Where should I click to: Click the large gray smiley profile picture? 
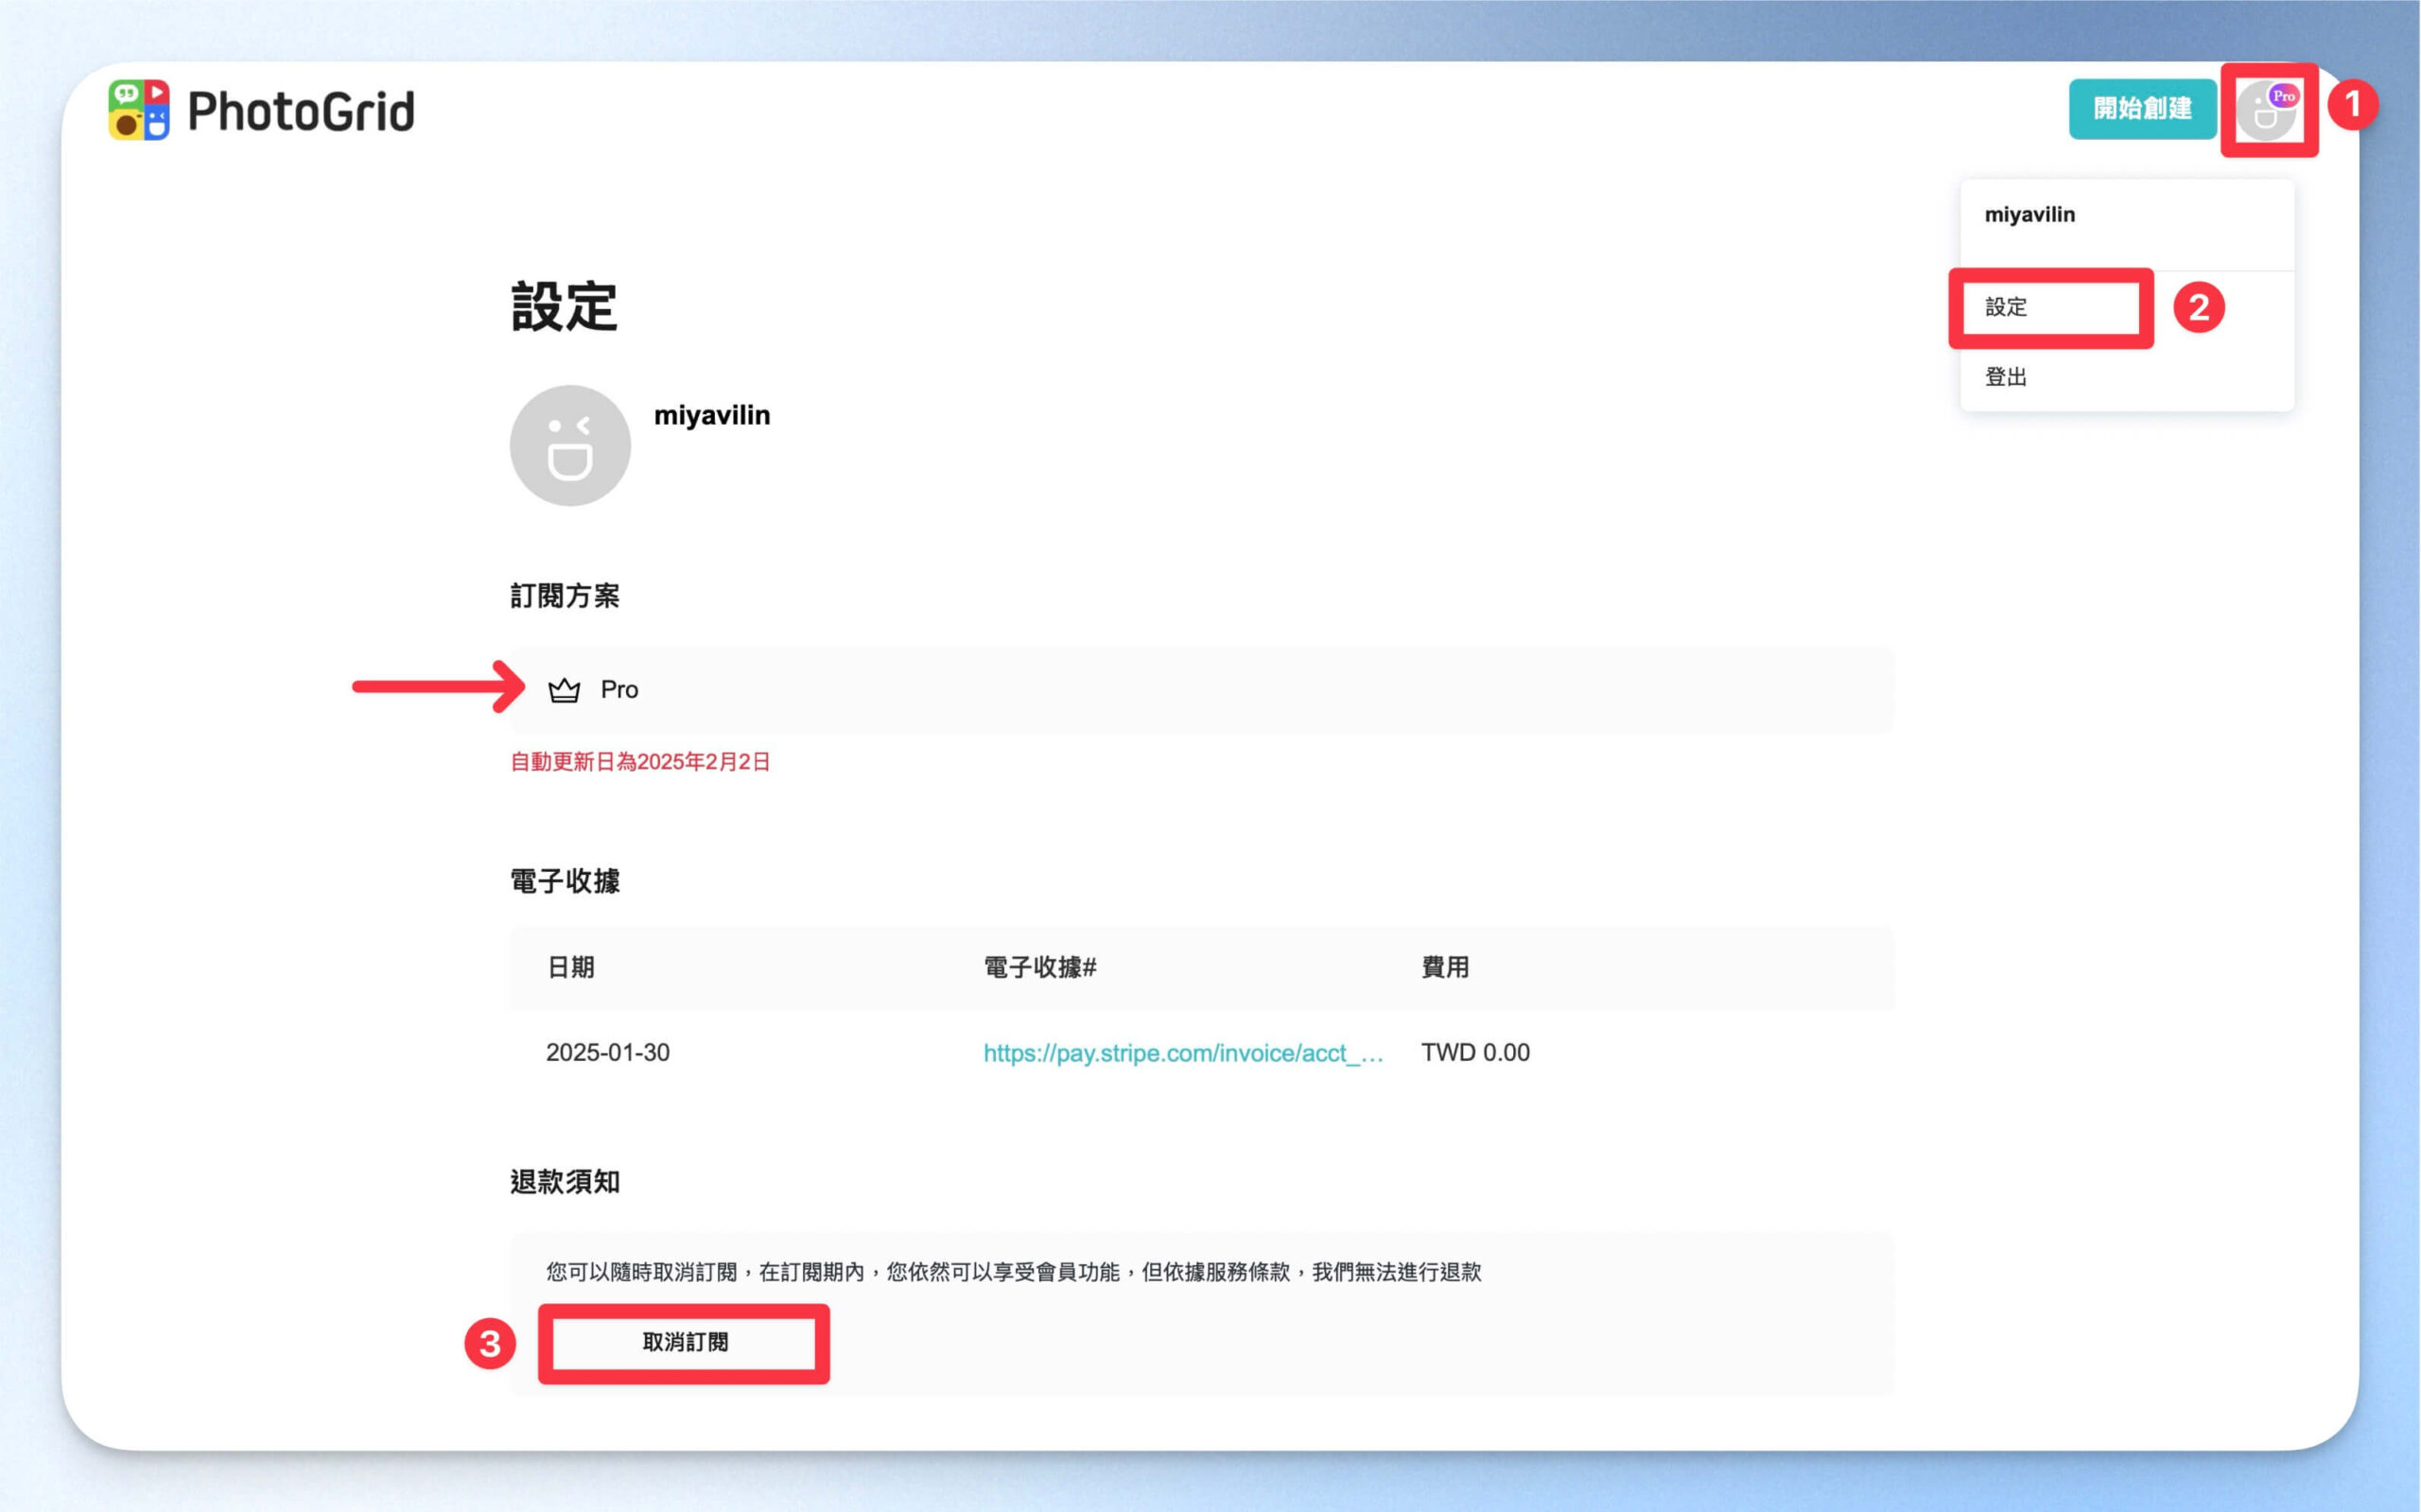pos(570,446)
